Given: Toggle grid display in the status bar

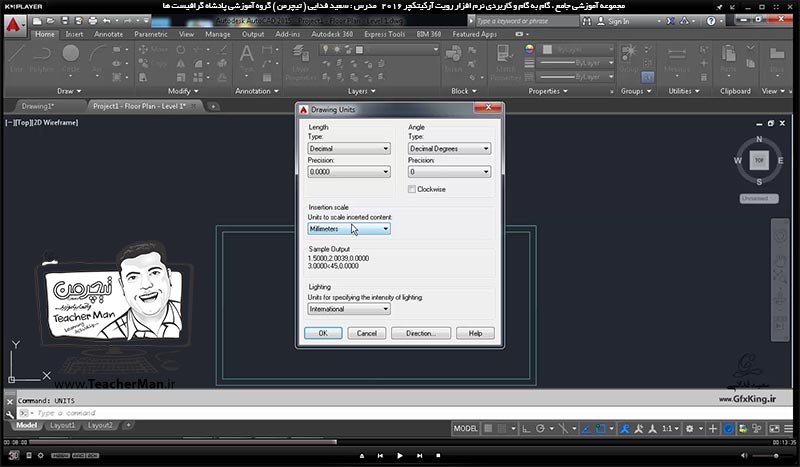Looking at the screenshot, I should [488, 429].
